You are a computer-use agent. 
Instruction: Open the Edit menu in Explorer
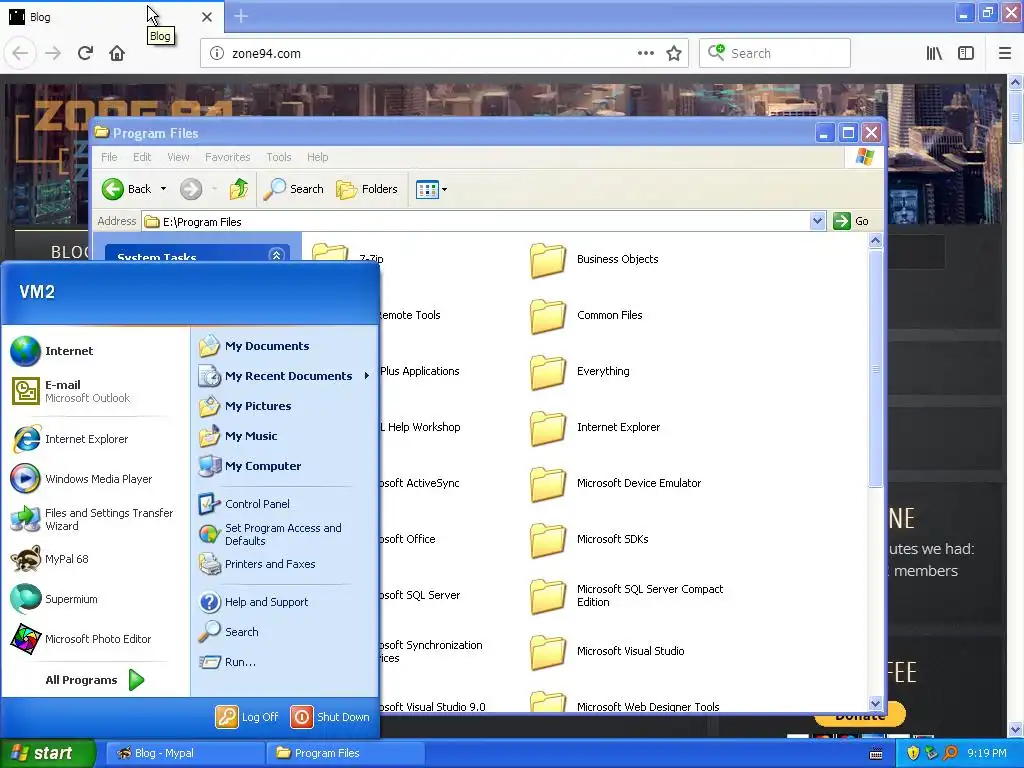coord(142,157)
